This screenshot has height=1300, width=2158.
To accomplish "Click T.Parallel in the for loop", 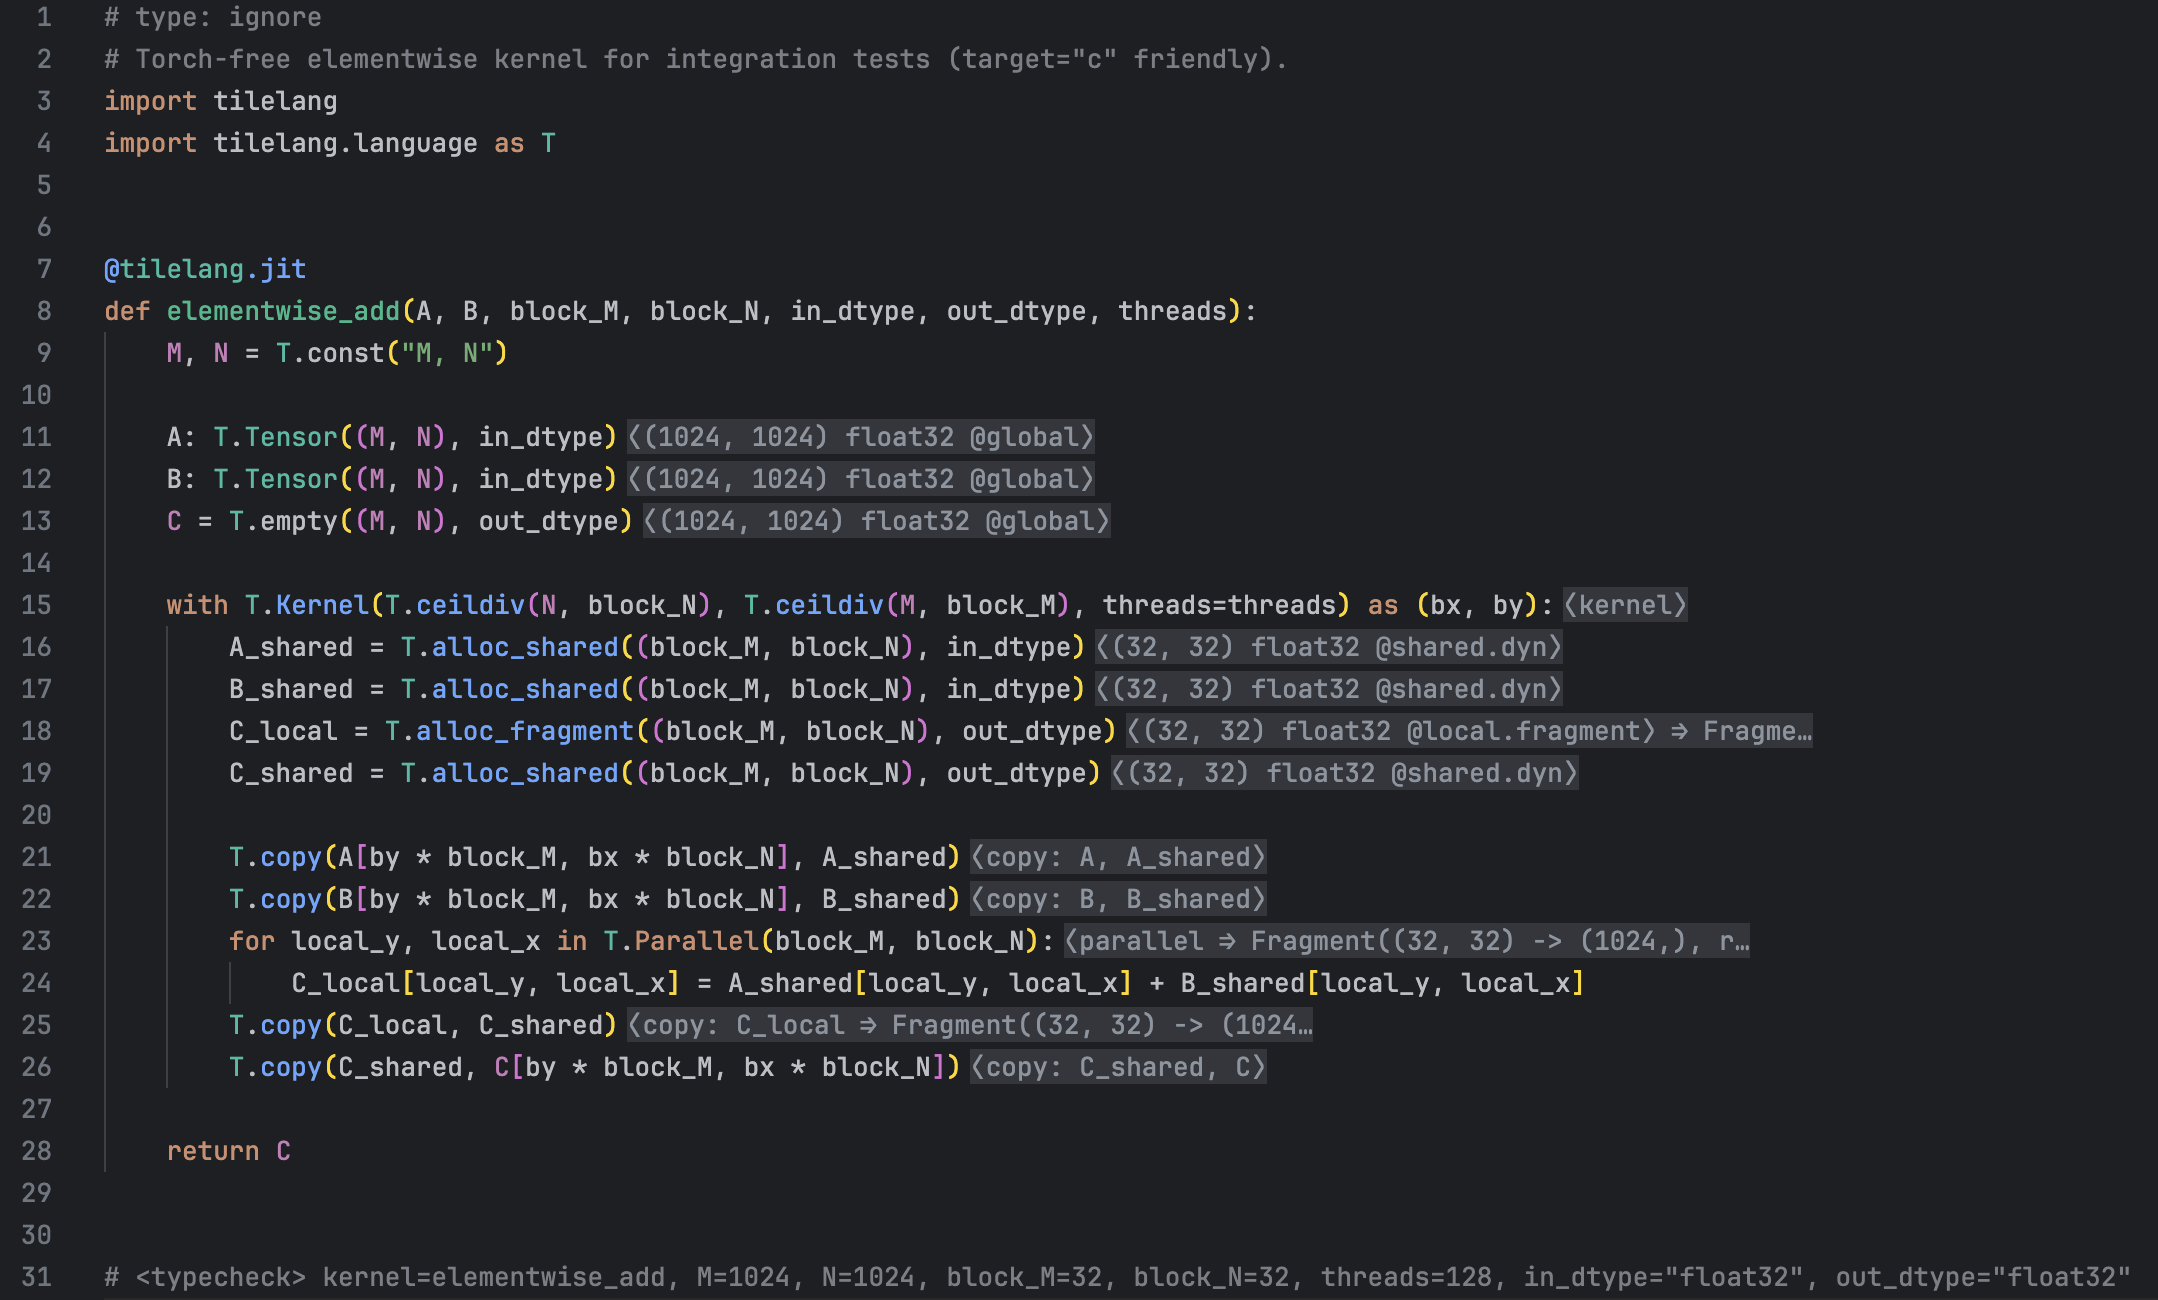I will [681, 941].
